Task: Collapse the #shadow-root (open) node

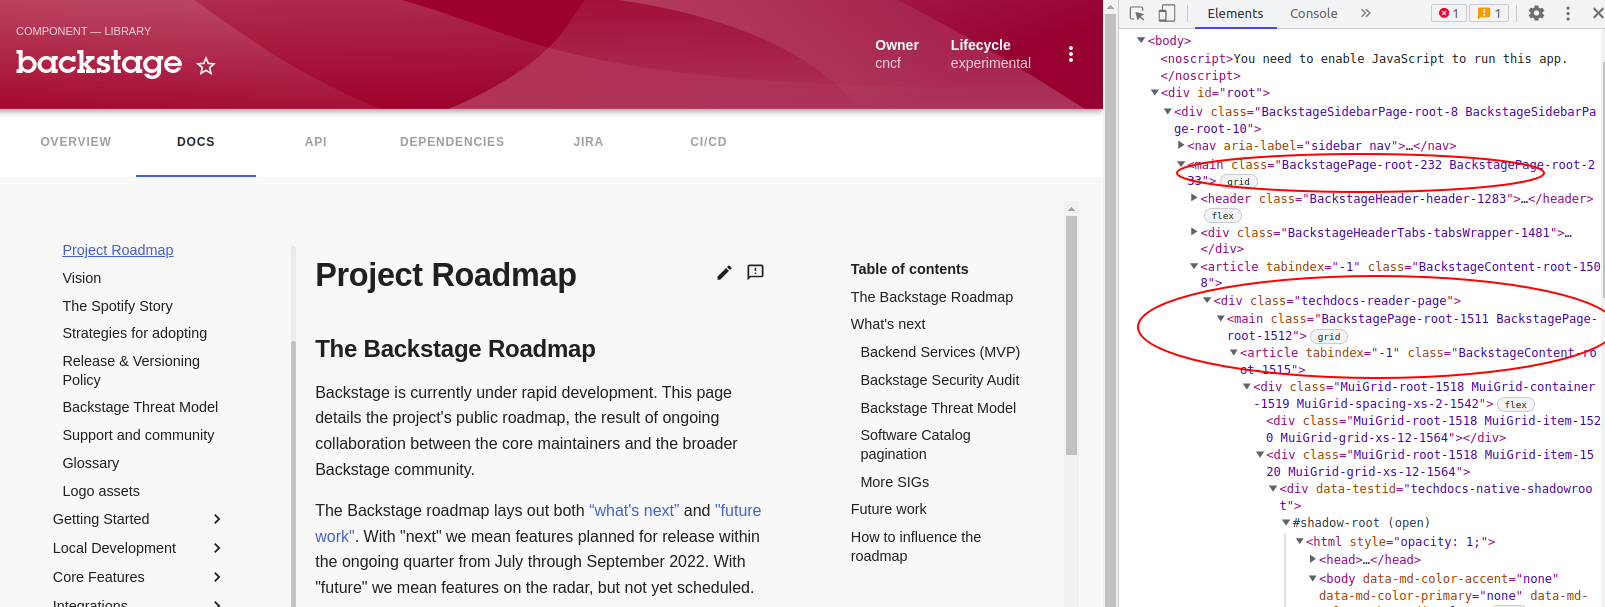Action: click(x=1286, y=522)
